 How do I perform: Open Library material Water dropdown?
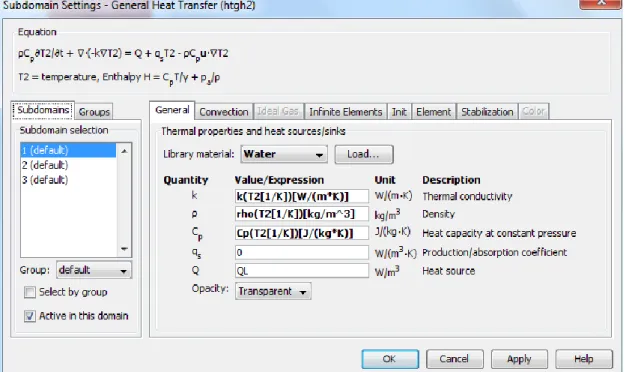click(x=284, y=154)
